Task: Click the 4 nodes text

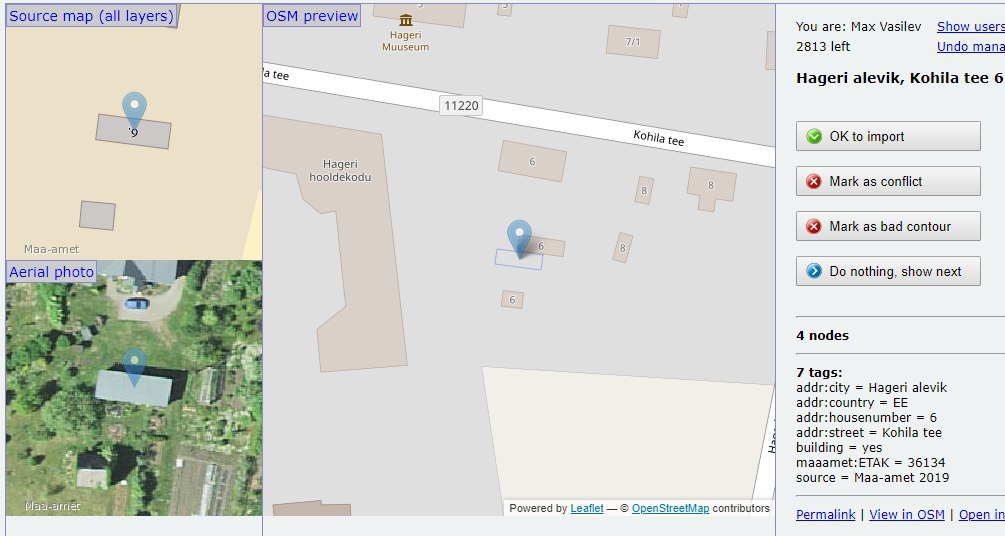Action: (822, 335)
